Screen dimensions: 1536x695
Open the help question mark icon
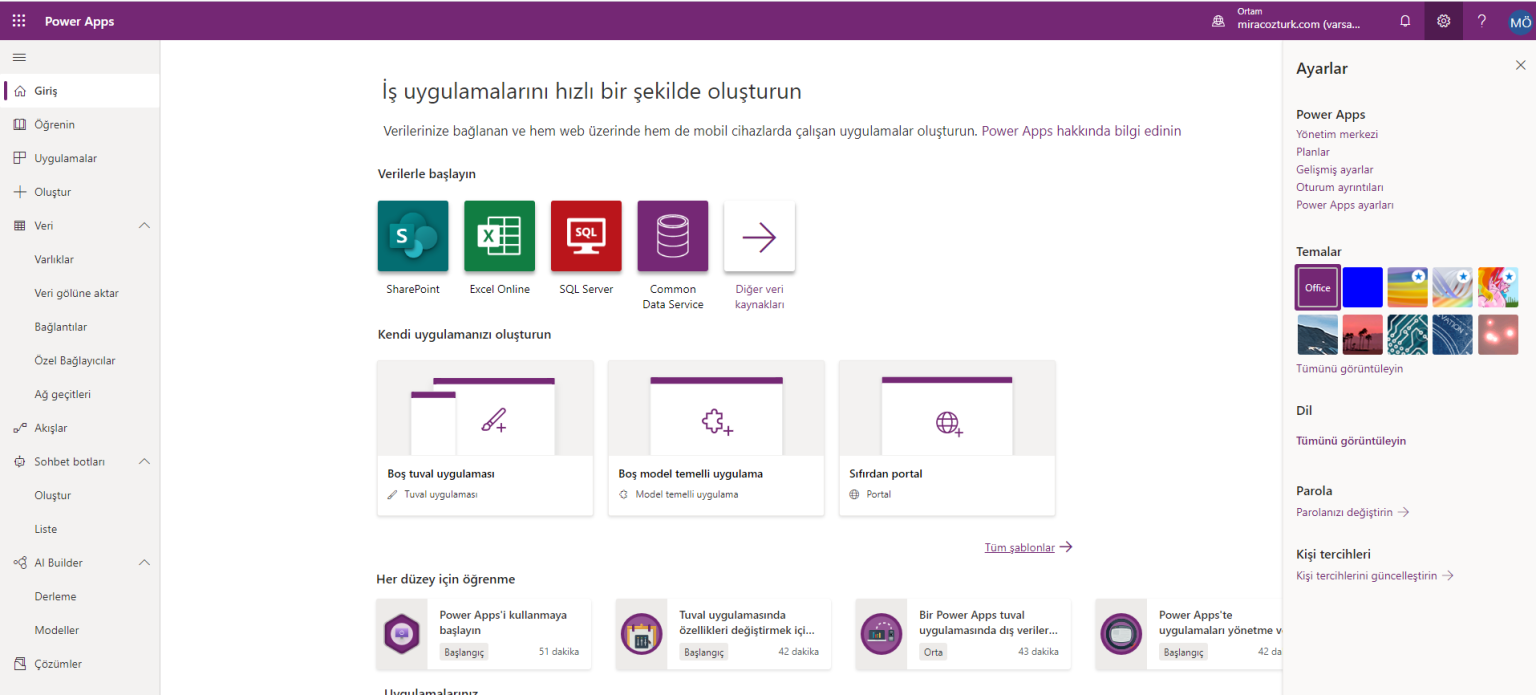[x=1482, y=21]
